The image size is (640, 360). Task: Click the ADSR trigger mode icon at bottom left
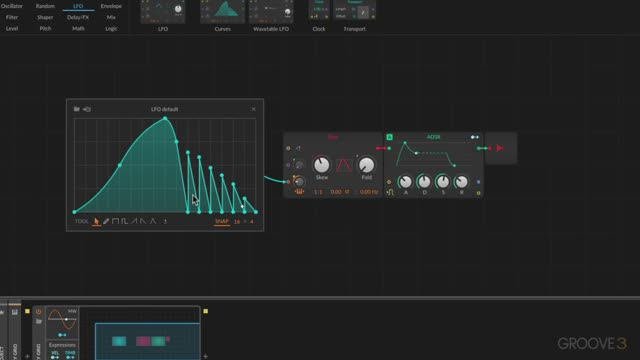pyautogui.click(x=390, y=192)
